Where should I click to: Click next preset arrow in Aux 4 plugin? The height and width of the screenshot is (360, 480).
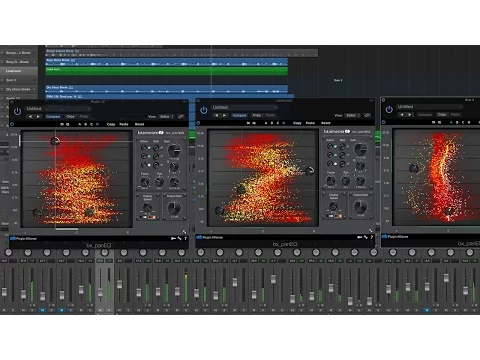410,115
